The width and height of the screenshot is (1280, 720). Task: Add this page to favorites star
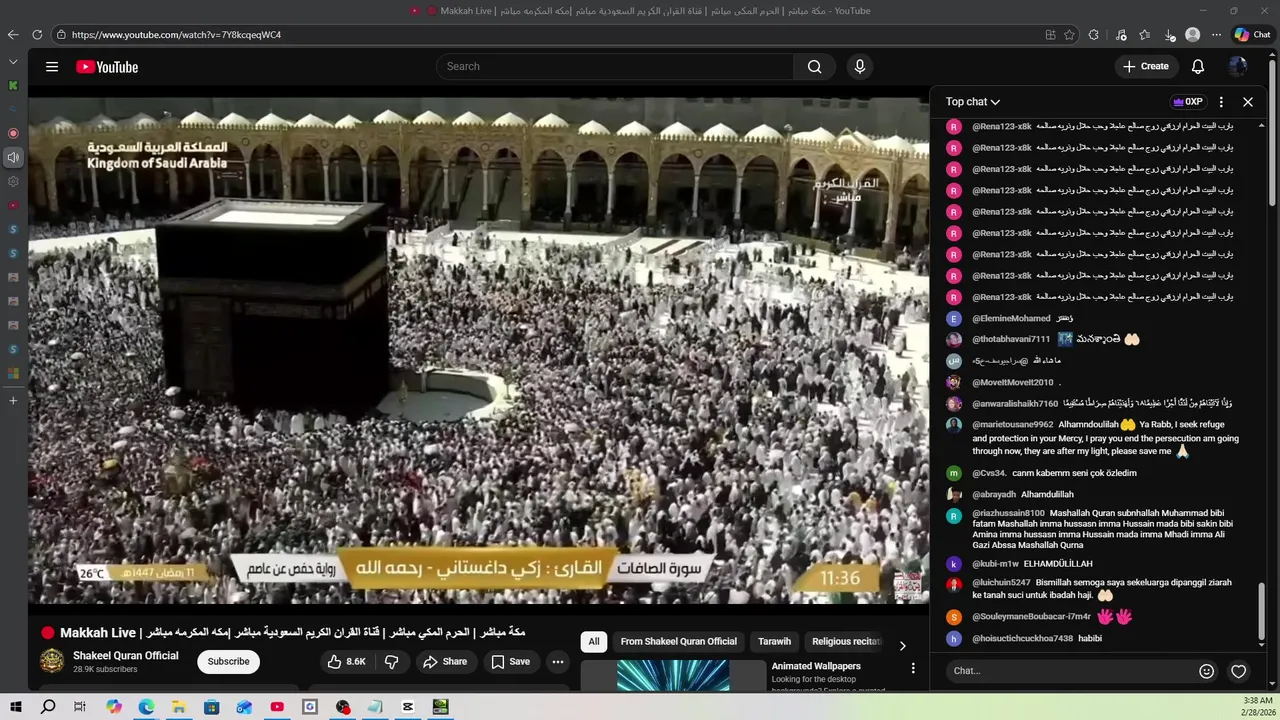(1069, 34)
